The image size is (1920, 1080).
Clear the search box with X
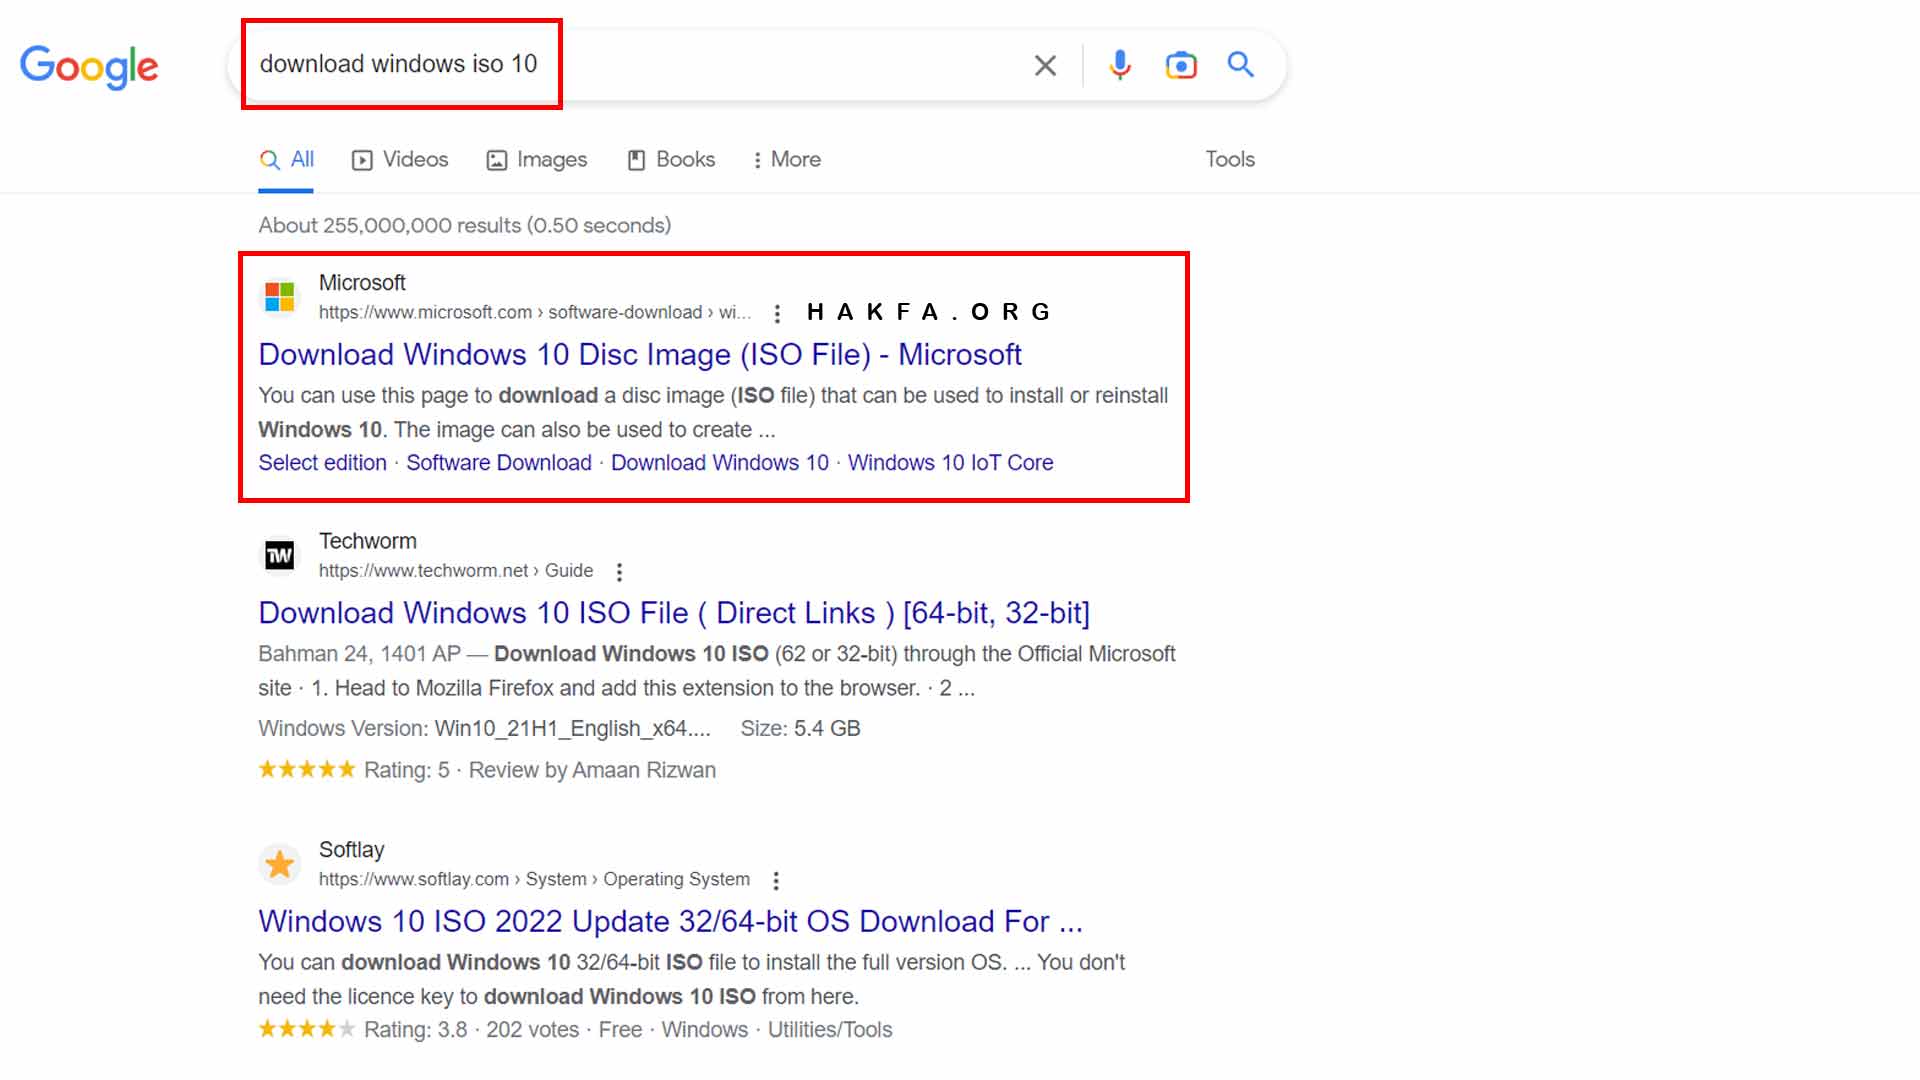[x=1045, y=66]
